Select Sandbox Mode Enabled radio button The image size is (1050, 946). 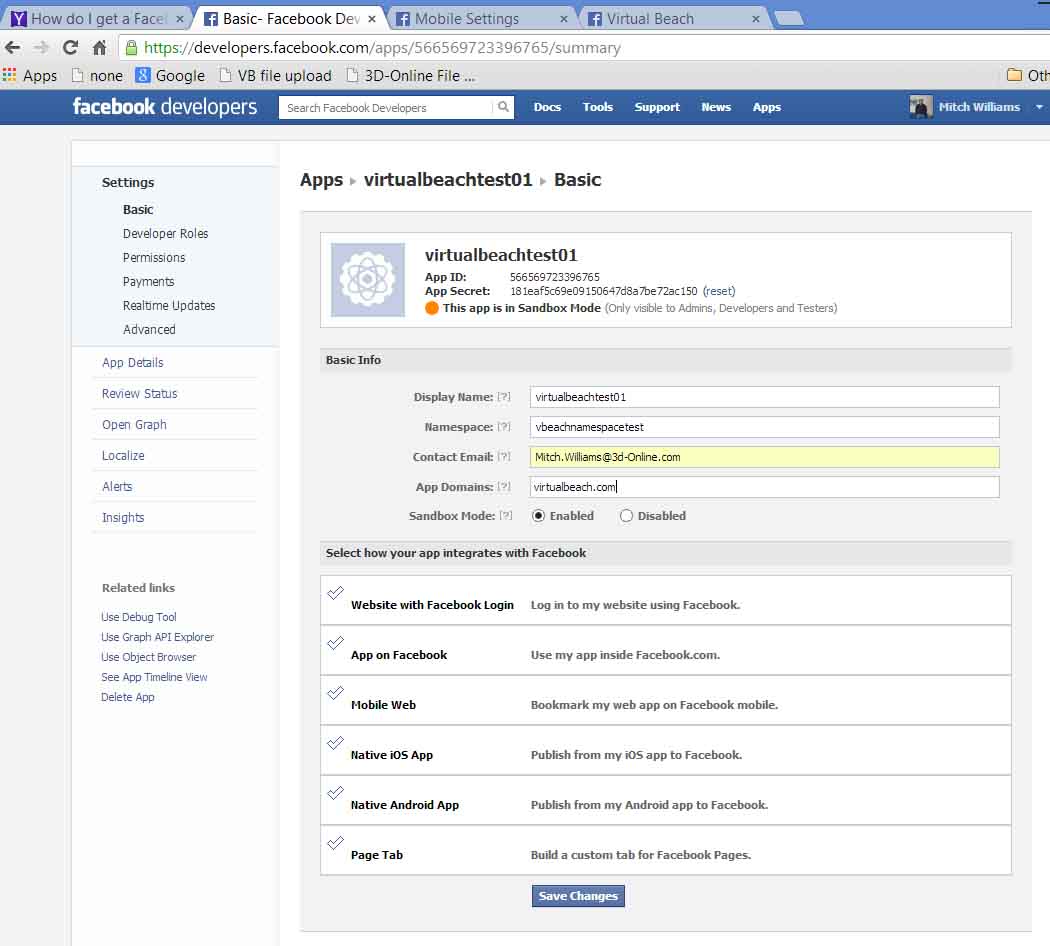coord(538,516)
